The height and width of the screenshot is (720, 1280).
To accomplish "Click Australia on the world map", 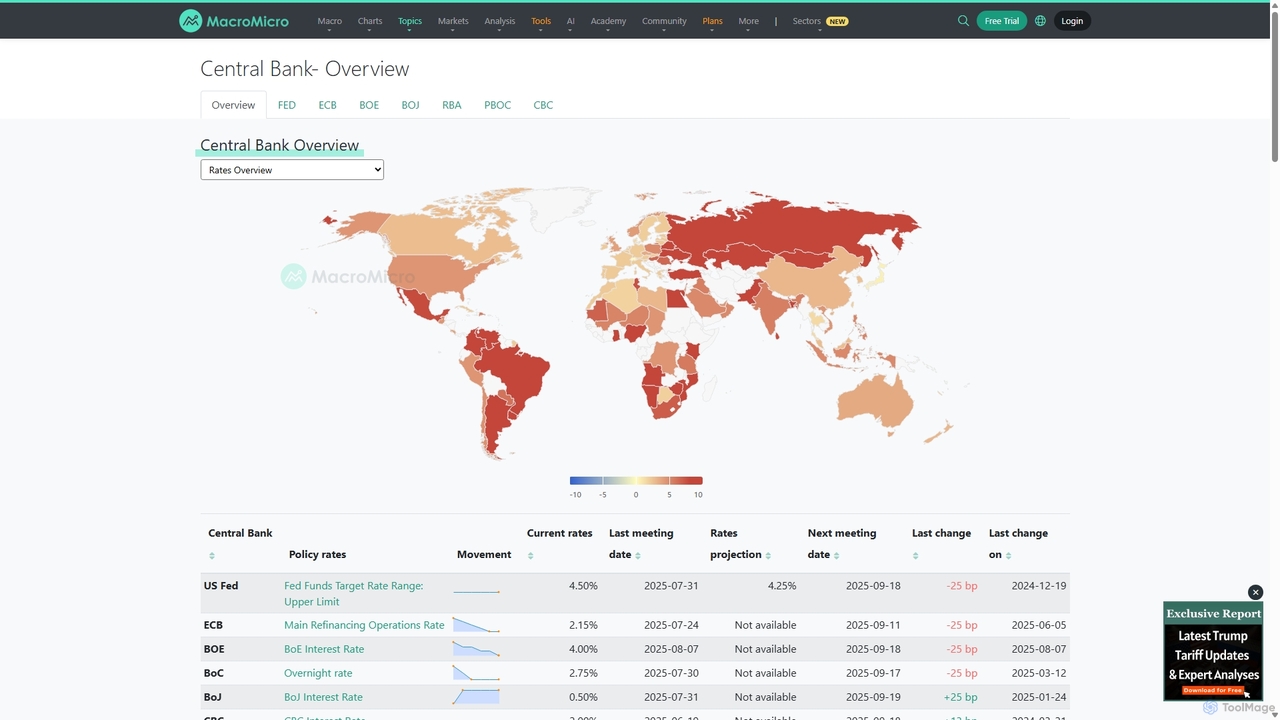I will pos(876,400).
